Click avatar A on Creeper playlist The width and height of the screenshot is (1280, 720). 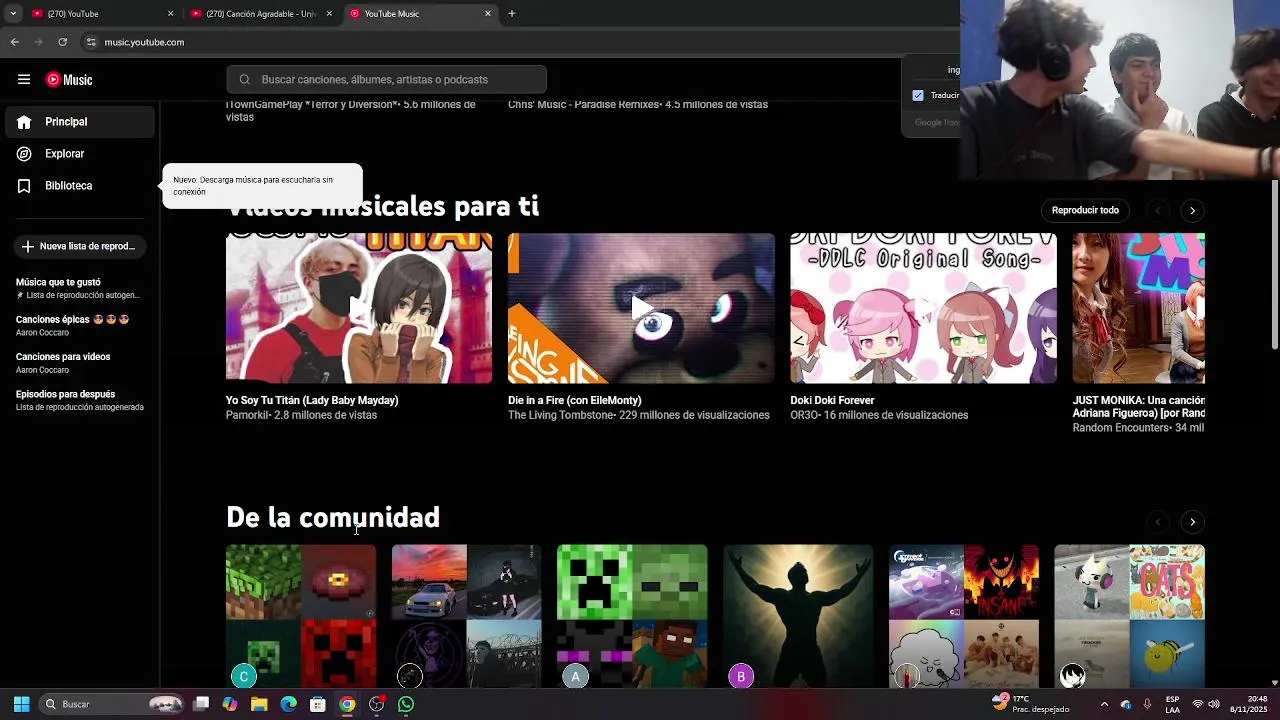[x=575, y=677]
